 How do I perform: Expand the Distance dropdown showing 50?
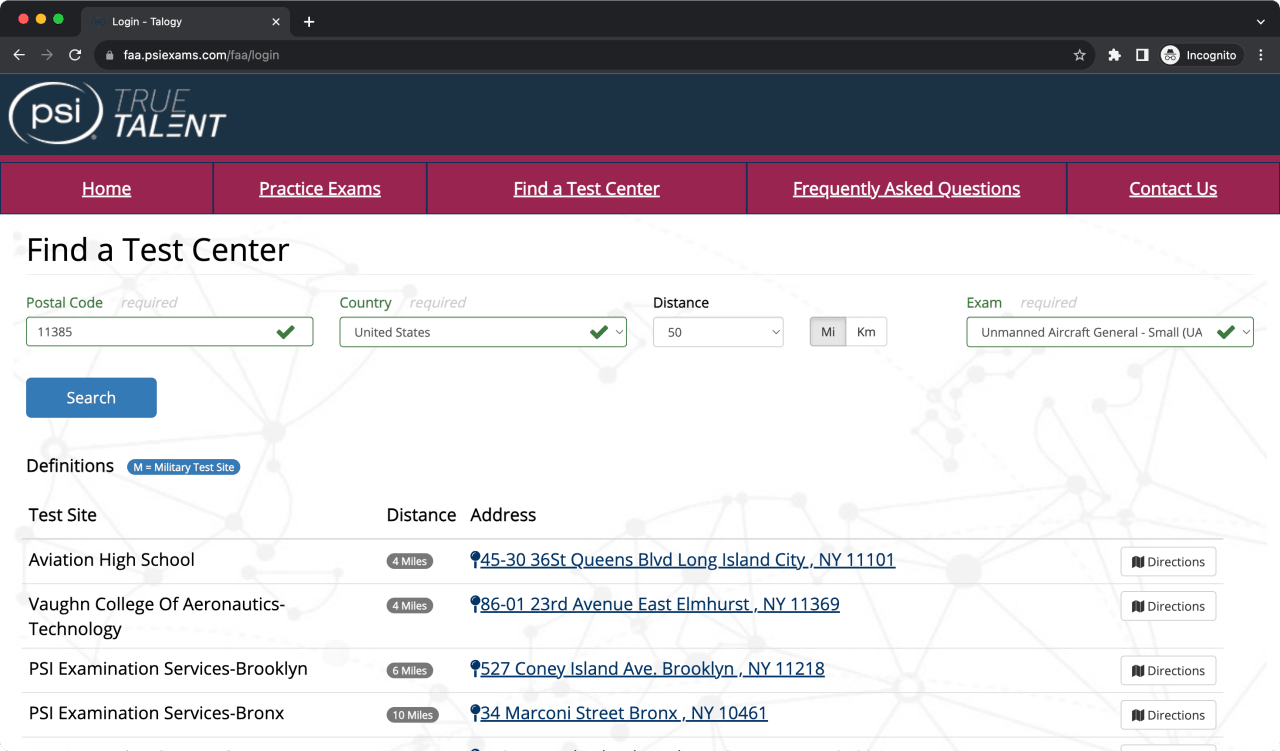pyautogui.click(x=717, y=332)
